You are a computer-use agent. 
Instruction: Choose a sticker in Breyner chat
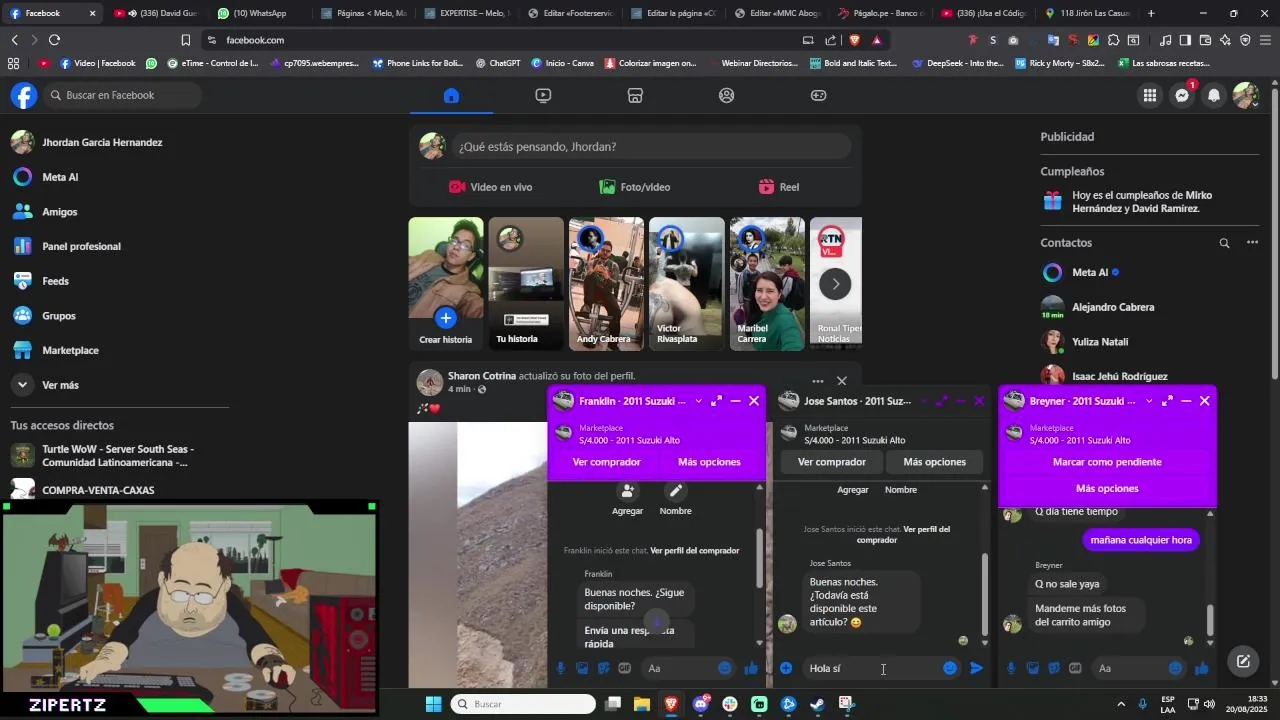(1054, 668)
